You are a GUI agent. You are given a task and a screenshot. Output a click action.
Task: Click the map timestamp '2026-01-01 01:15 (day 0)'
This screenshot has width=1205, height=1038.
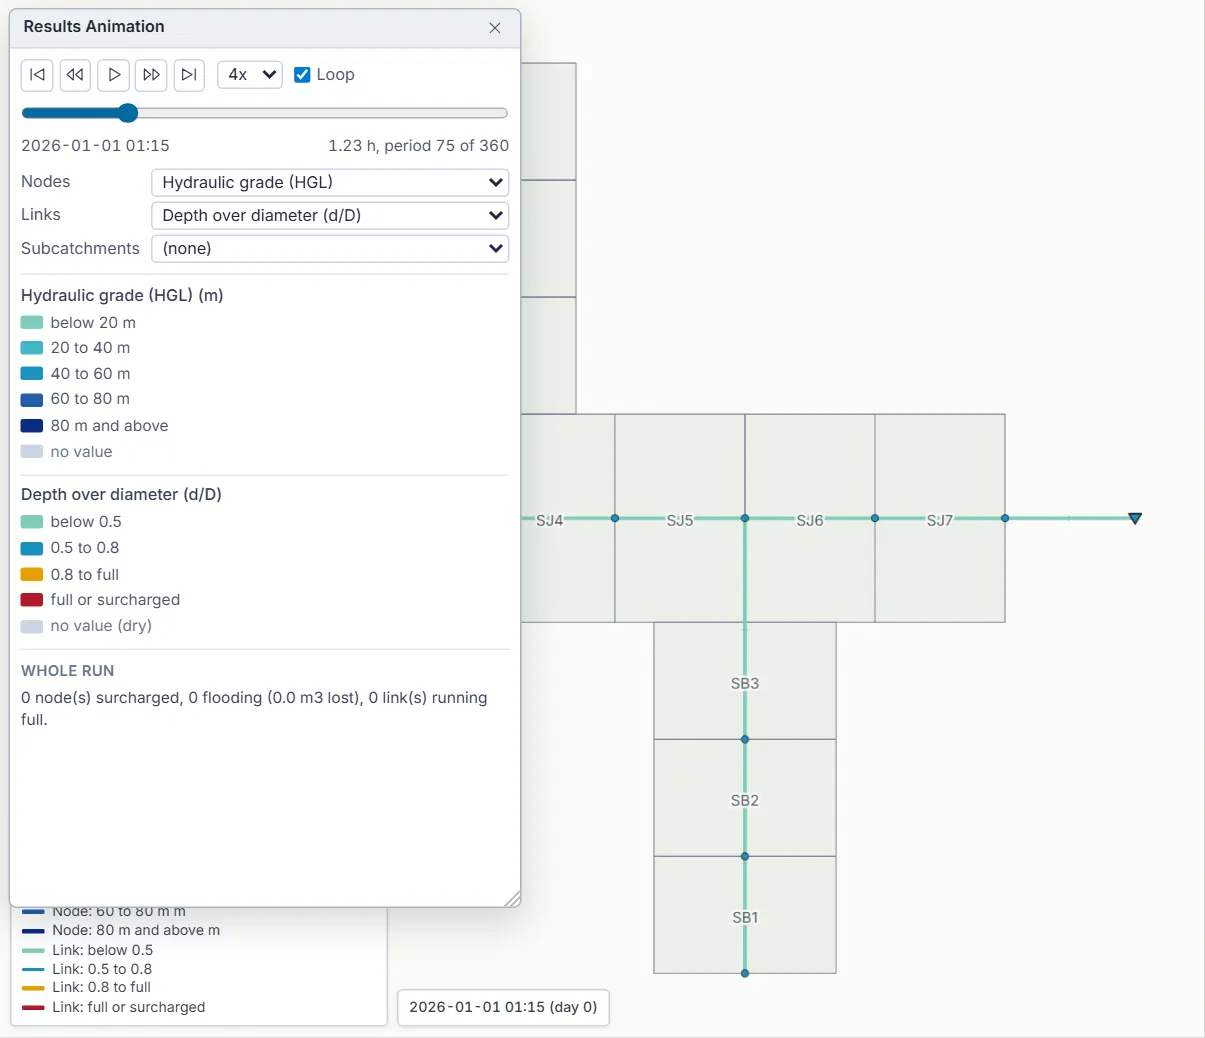503,1007
